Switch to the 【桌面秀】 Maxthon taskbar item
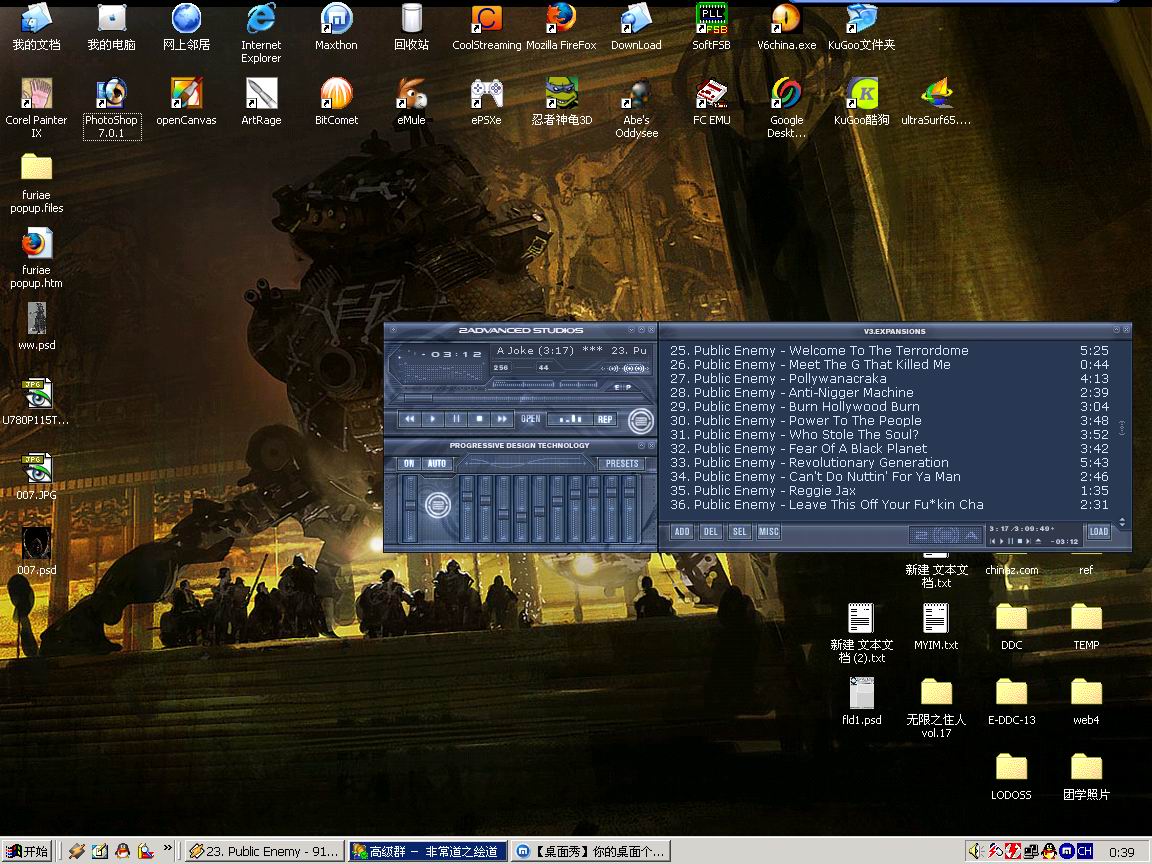 coord(591,852)
